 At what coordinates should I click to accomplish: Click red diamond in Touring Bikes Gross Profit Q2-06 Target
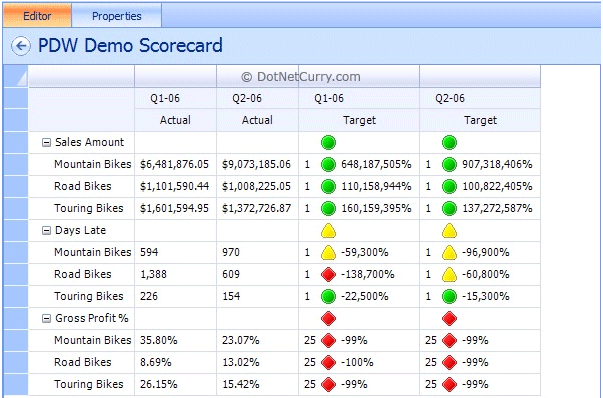click(x=449, y=384)
